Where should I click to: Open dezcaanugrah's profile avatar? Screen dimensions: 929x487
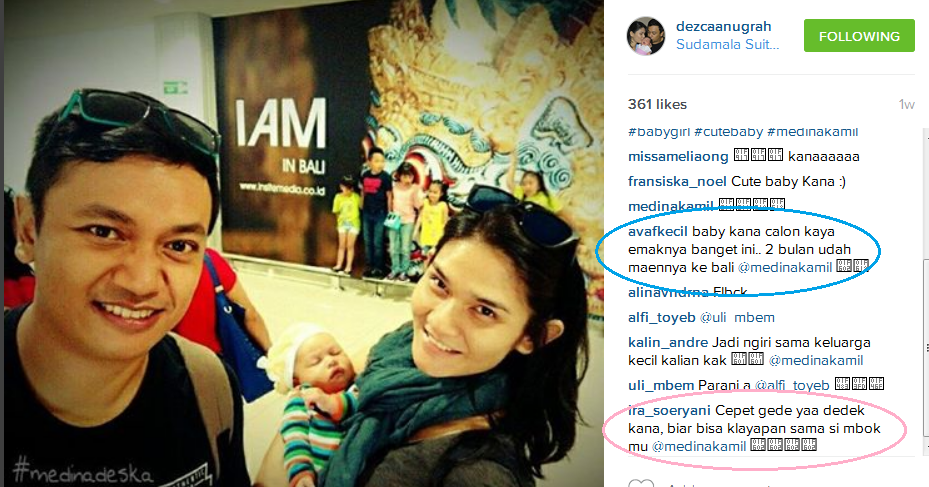pyautogui.click(x=646, y=36)
